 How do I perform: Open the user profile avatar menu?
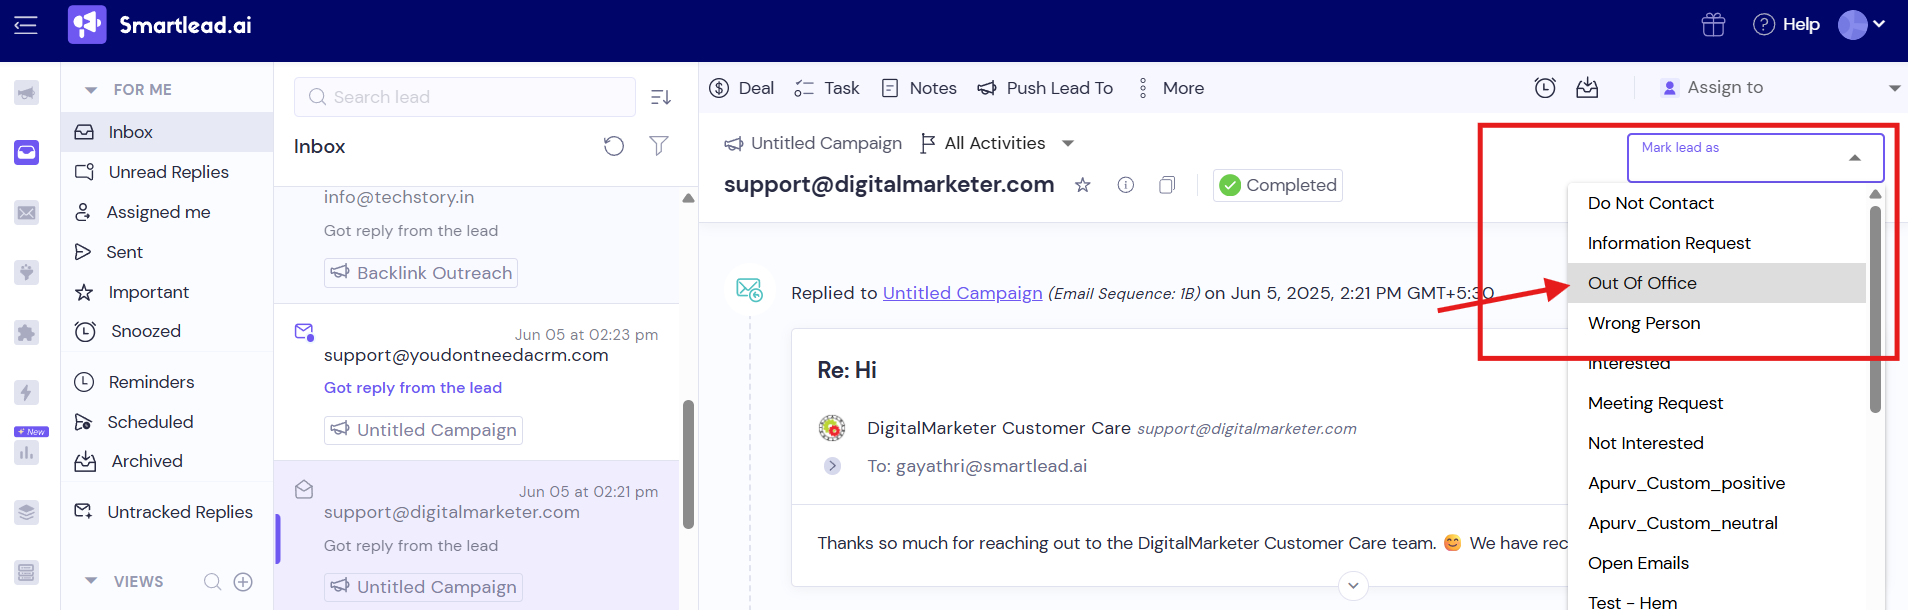click(x=1861, y=25)
